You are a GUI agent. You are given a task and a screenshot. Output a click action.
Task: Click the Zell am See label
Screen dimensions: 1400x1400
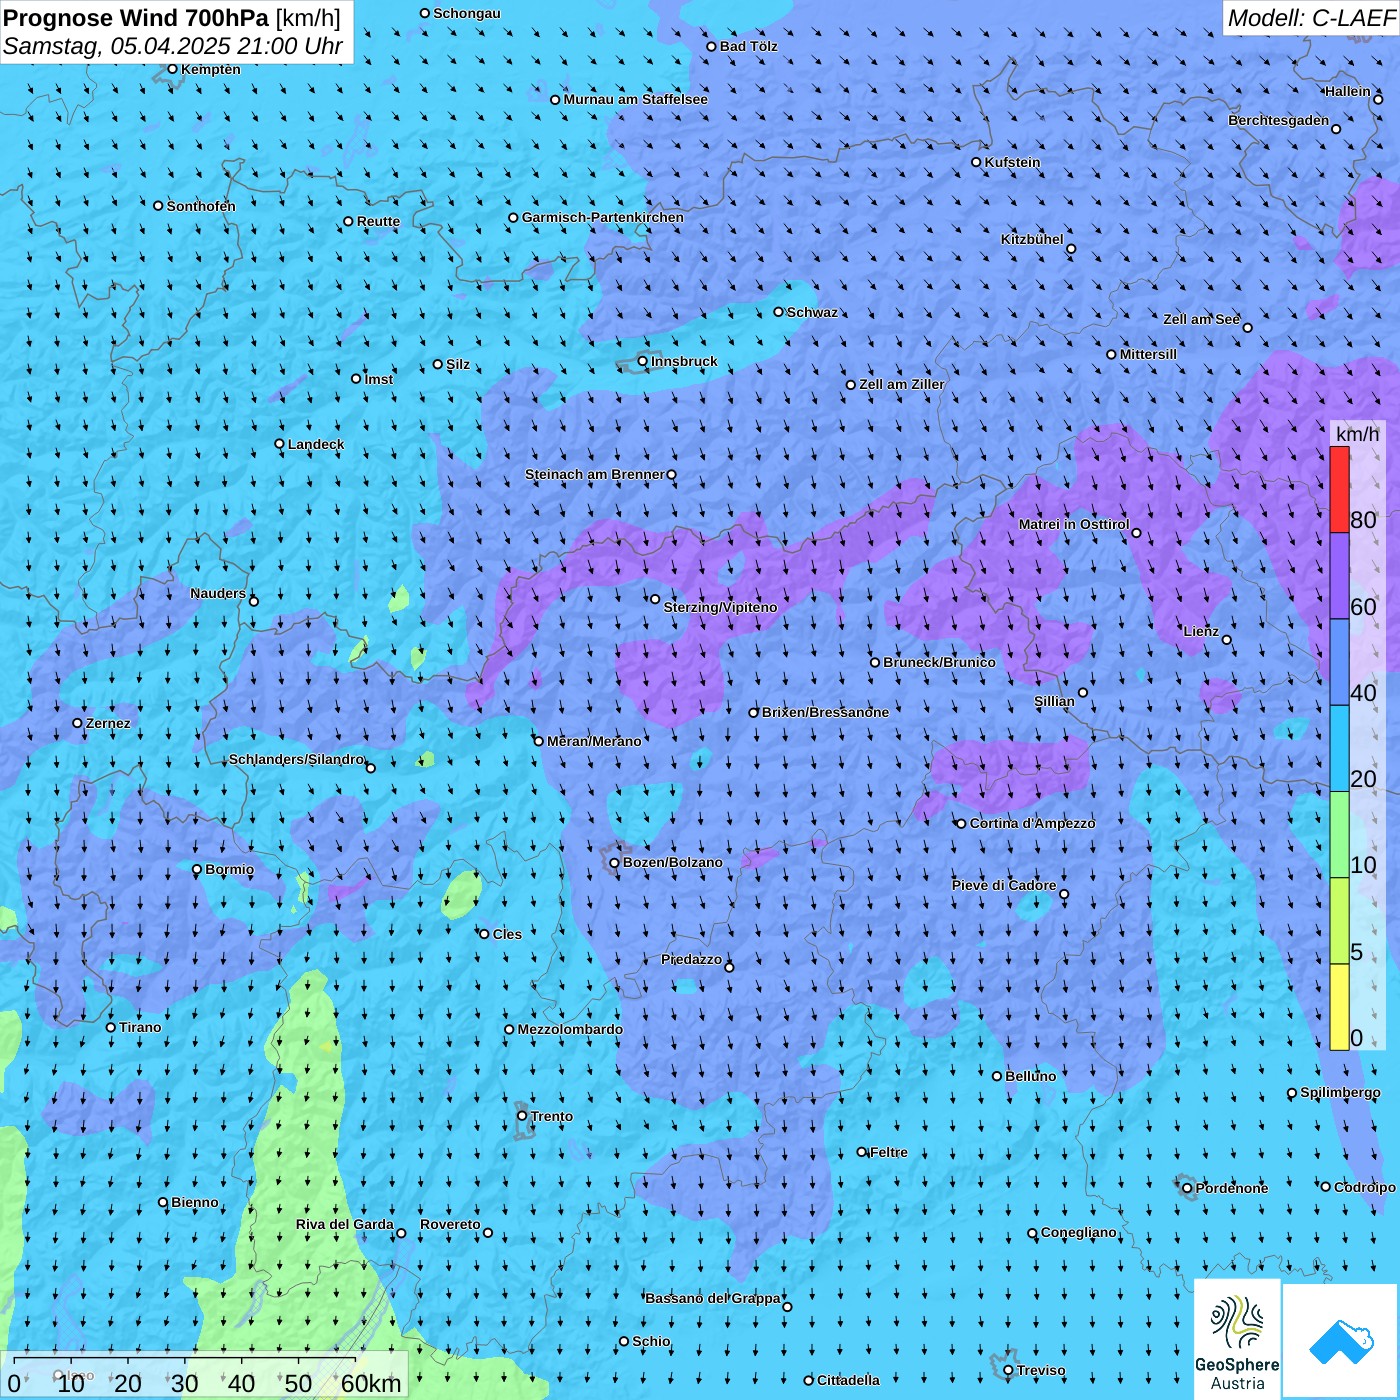tap(1201, 319)
